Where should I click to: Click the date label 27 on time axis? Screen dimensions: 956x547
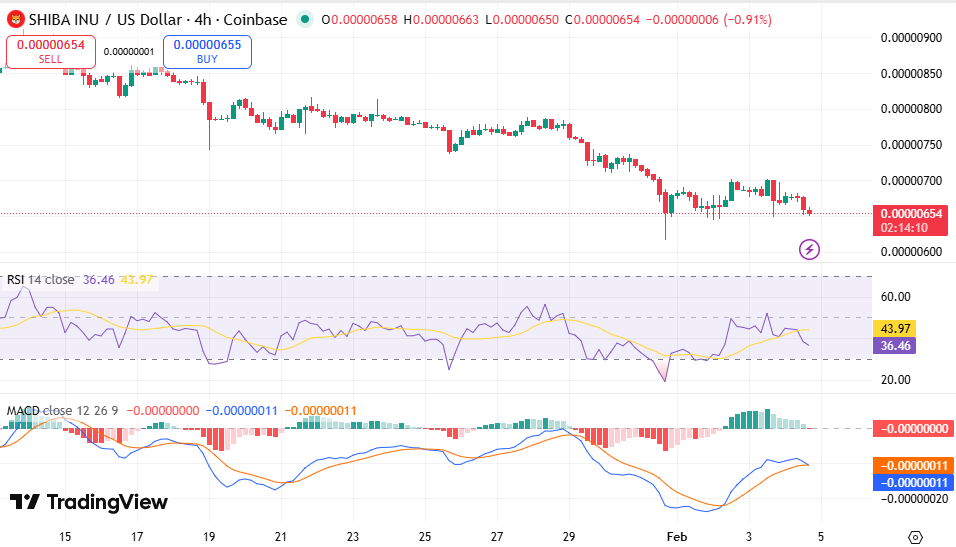tap(497, 537)
